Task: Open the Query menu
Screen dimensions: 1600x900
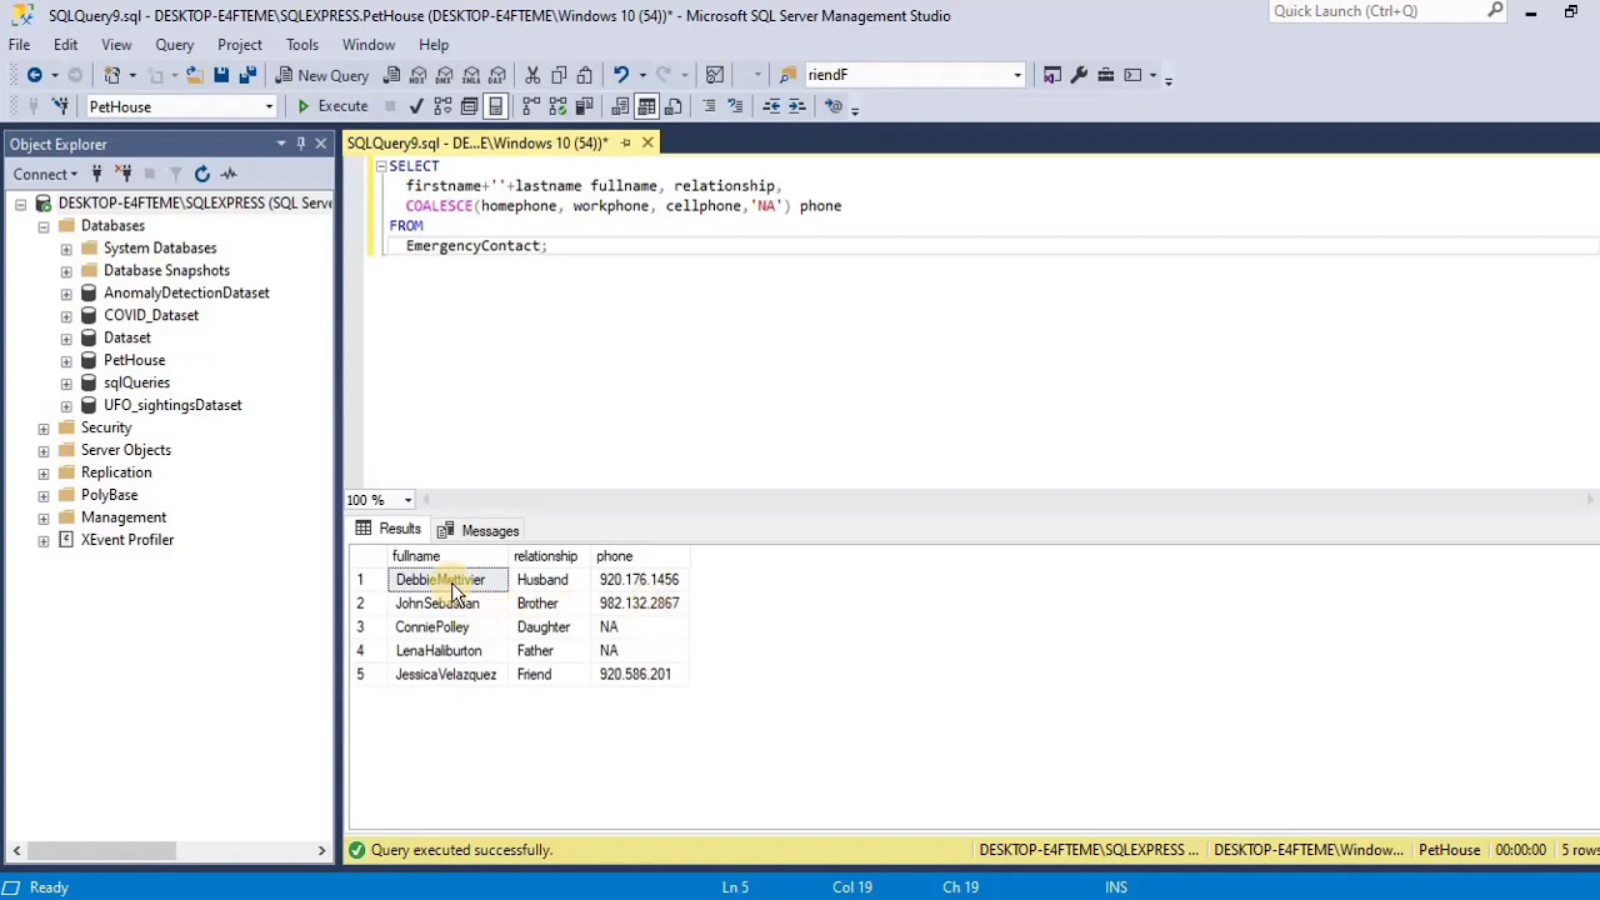Action: 174,44
